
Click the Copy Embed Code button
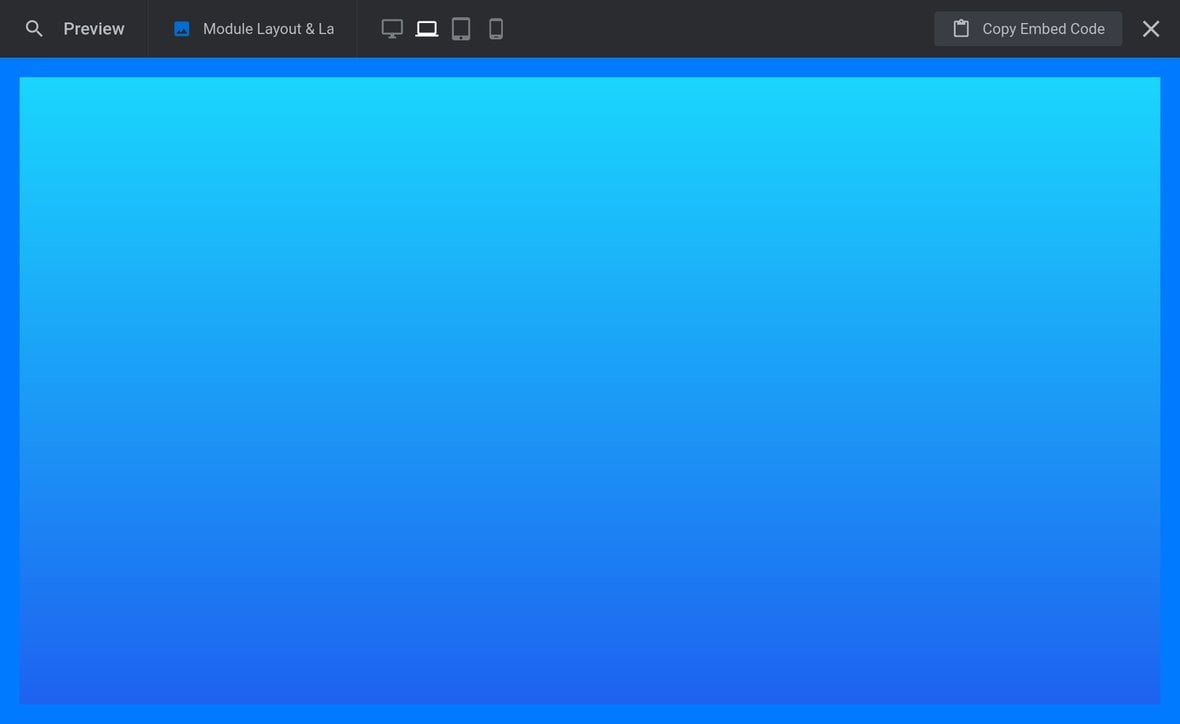[1028, 29]
